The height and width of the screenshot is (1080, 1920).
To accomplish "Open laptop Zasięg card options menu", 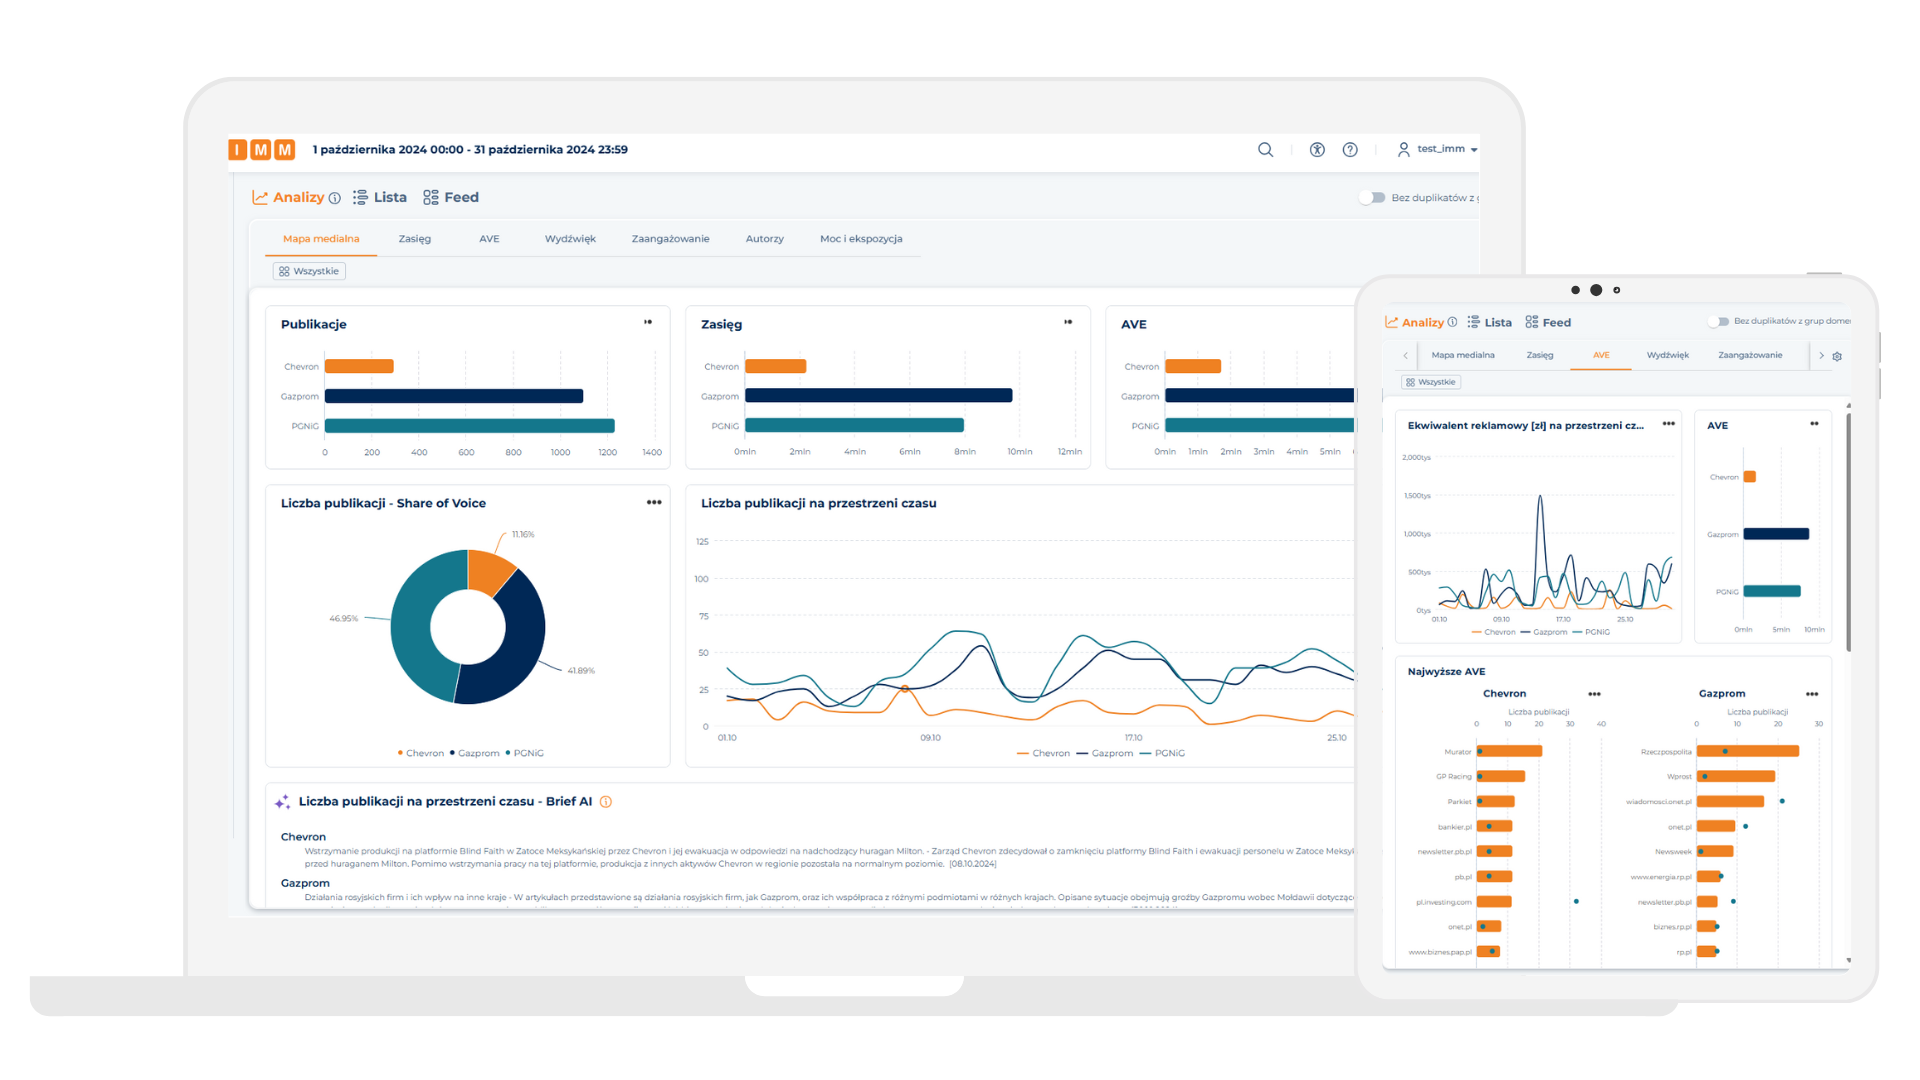I will (x=1068, y=322).
